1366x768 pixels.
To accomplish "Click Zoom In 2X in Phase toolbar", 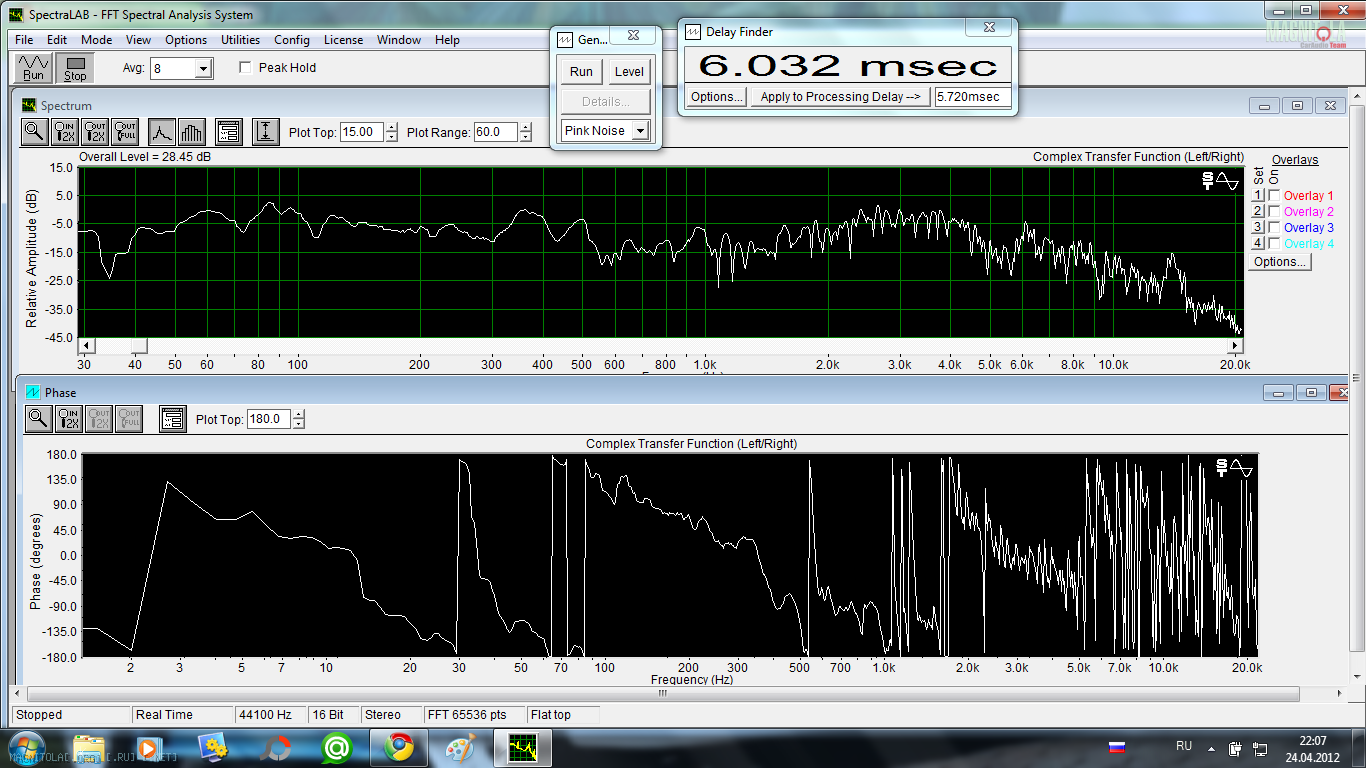I will tap(68, 418).
